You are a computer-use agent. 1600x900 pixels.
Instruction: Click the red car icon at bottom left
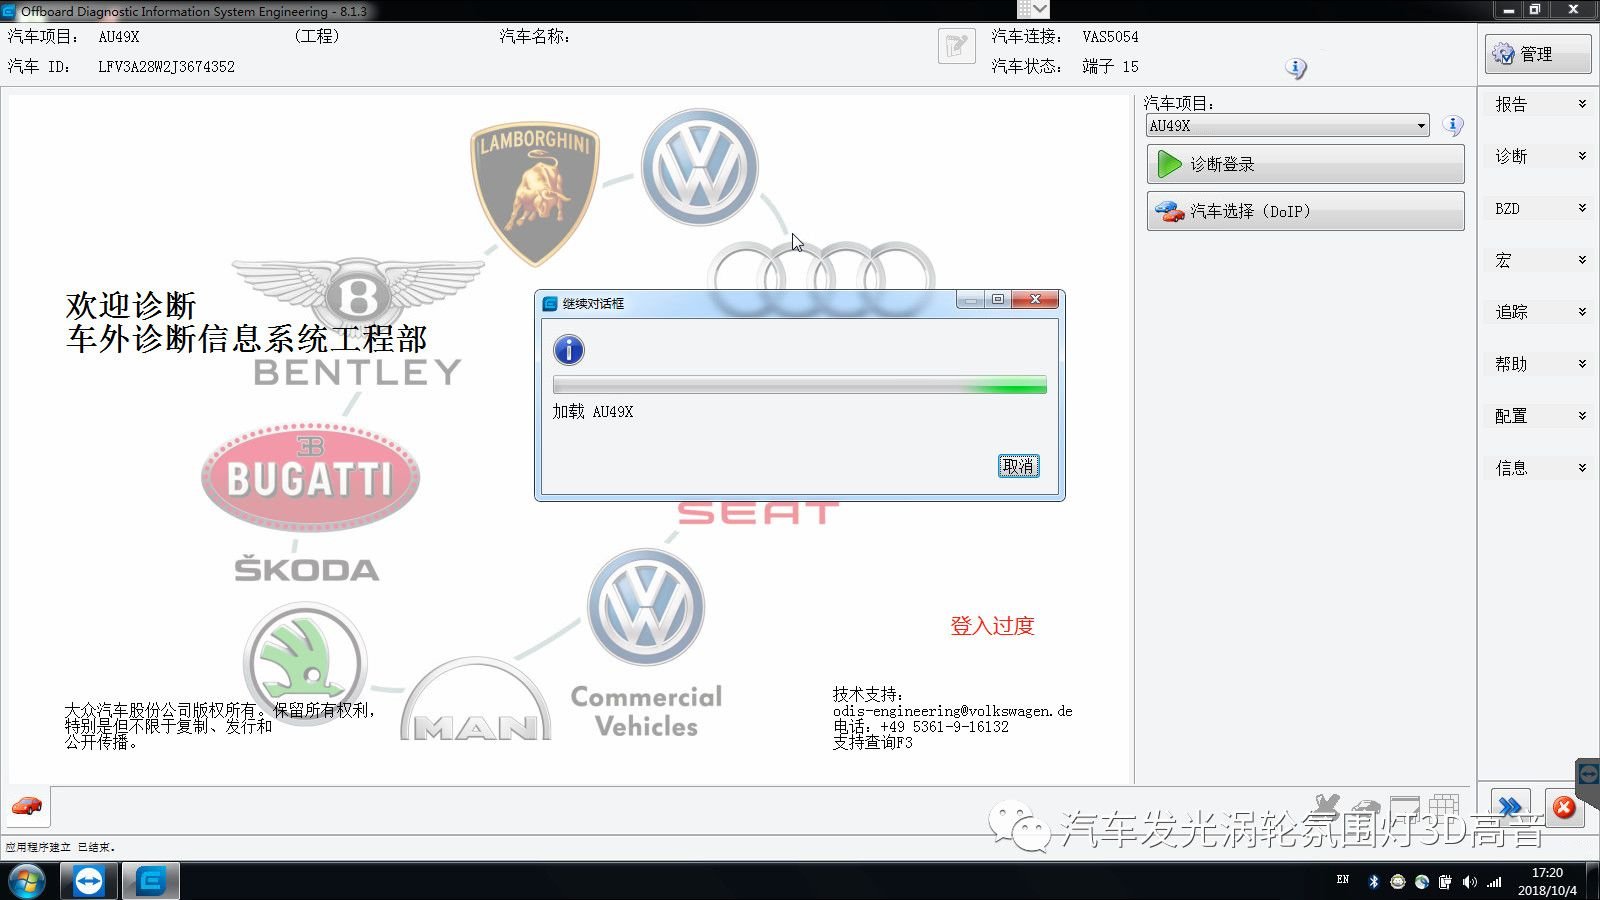(x=27, y=806)
